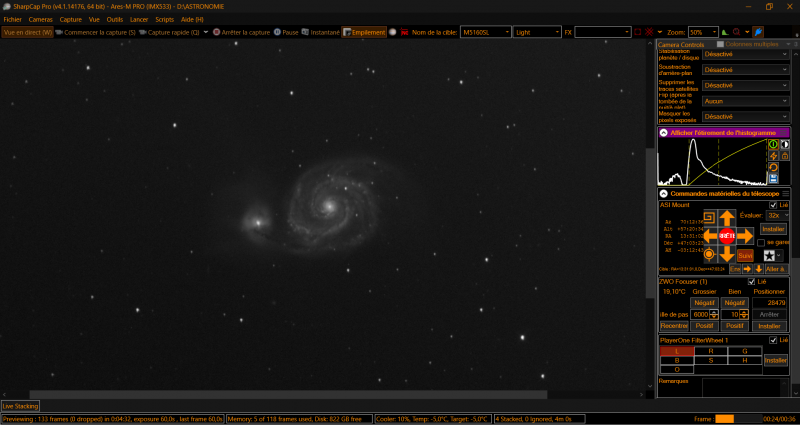Collapse the Commandes matérielles du télescope section

pos(663,194)
